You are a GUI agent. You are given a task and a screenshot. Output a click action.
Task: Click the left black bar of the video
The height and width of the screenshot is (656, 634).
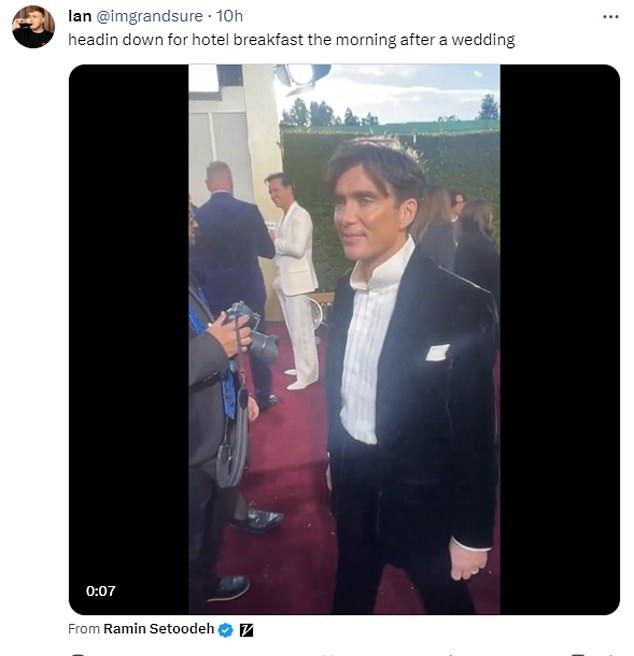[x=128, y=339]
